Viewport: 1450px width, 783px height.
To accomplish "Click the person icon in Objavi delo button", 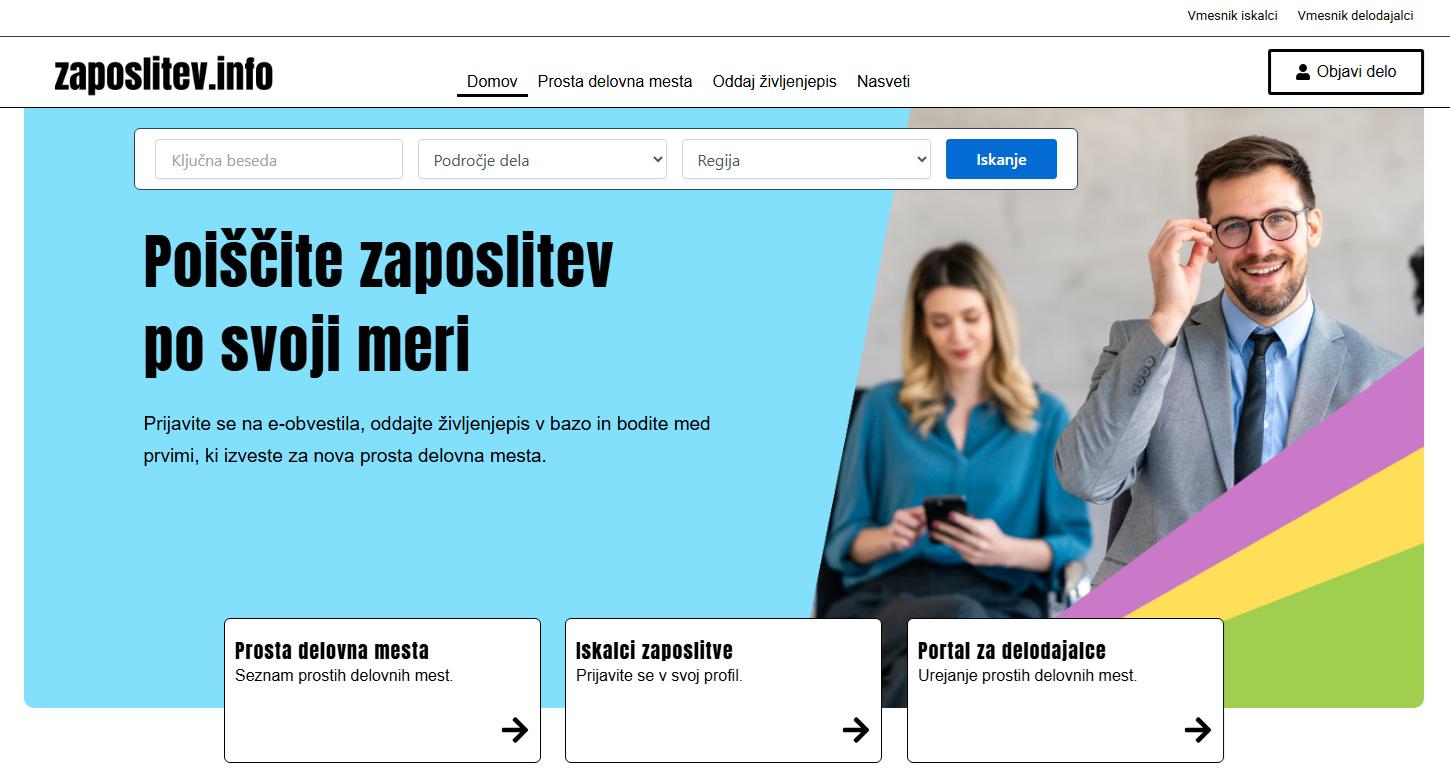I will [x=1303, y=72].
